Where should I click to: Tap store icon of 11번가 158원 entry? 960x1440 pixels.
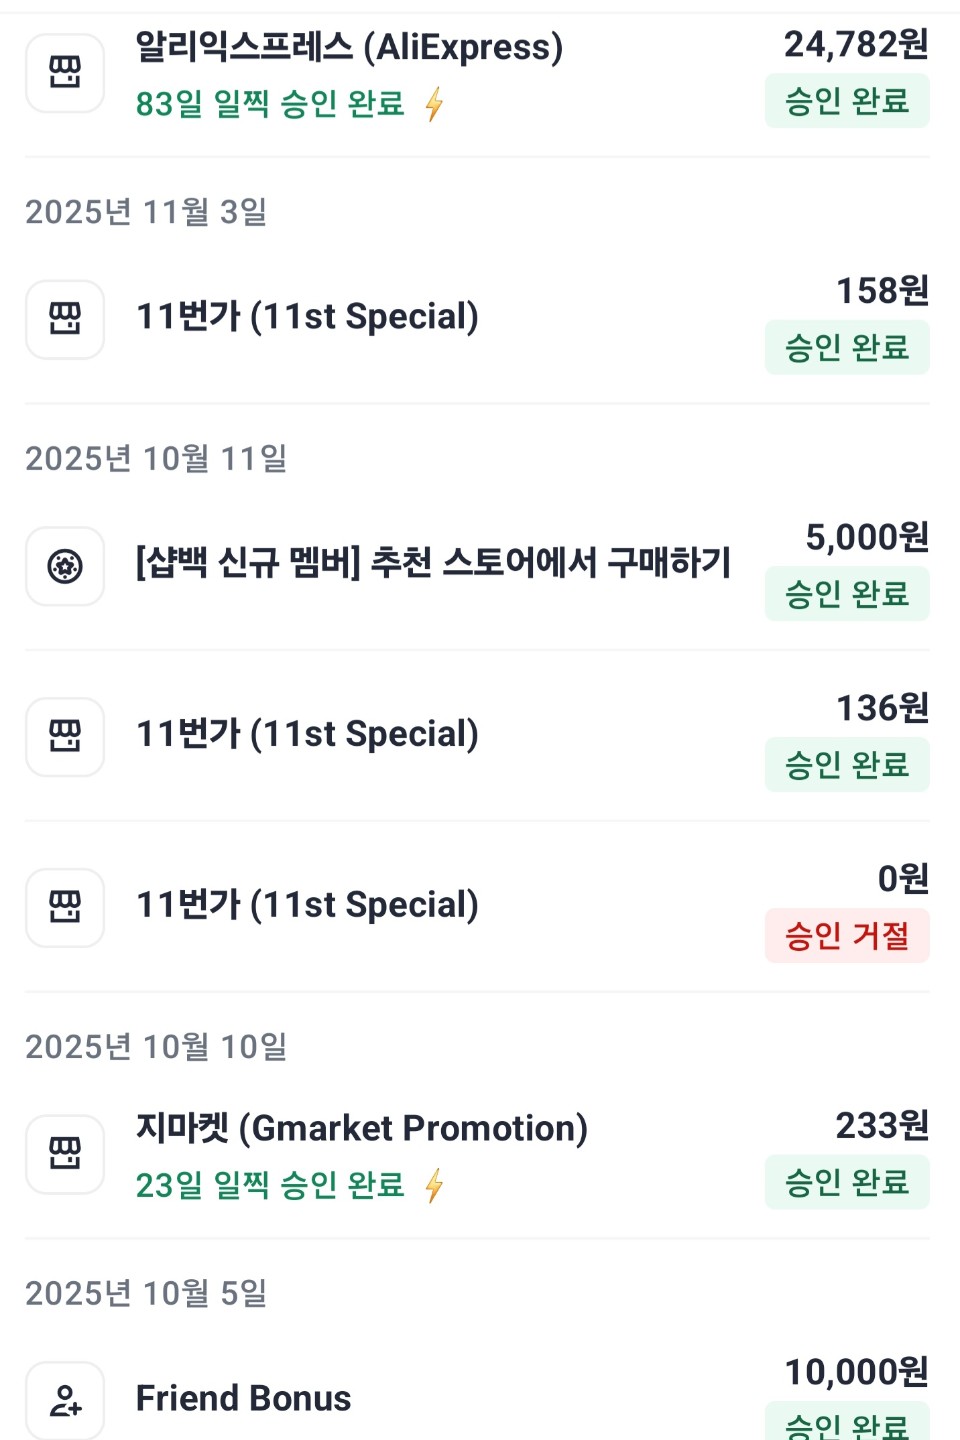click(x=65, y=319)
